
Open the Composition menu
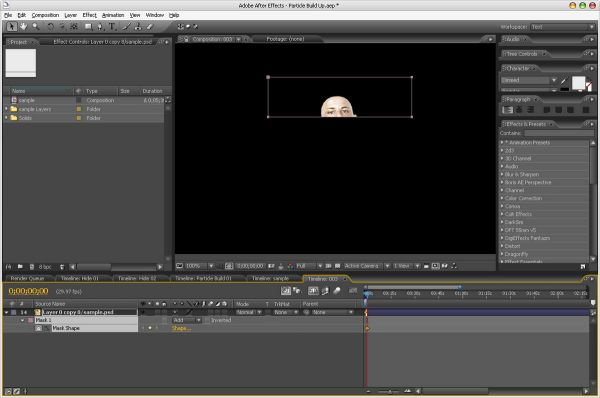45,15
